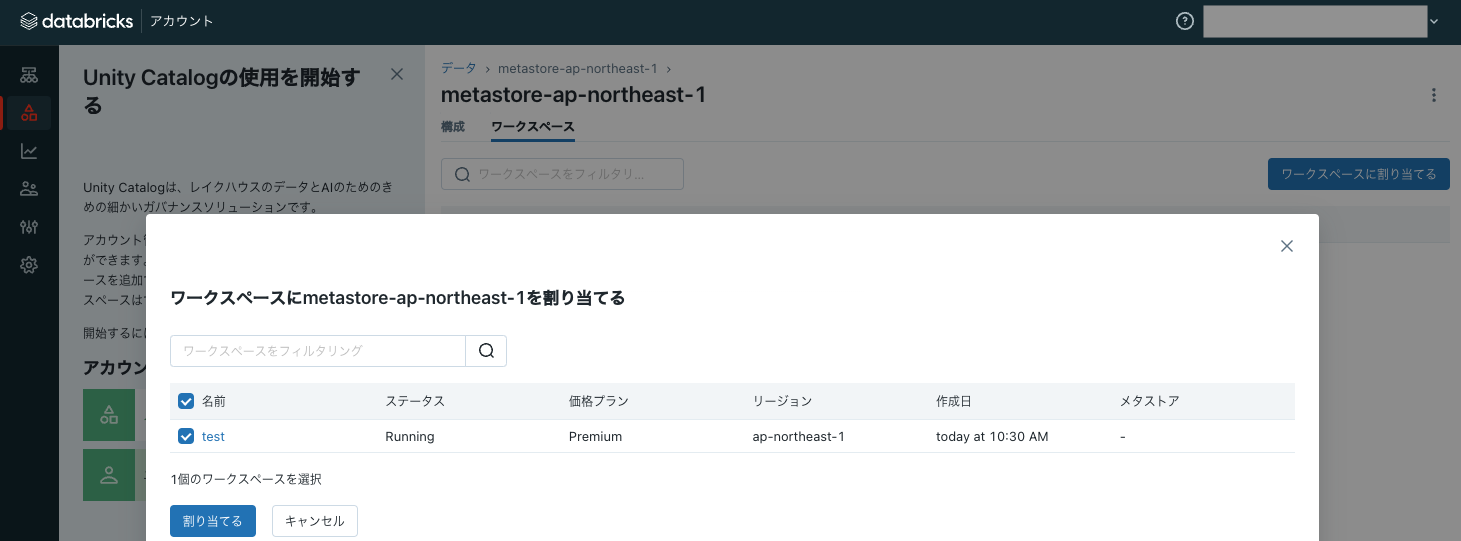The width and height of the screenshot is (1461, 541).
Task: Open the Usage chart sidebar icon
Action: click(x=29, y=151)
